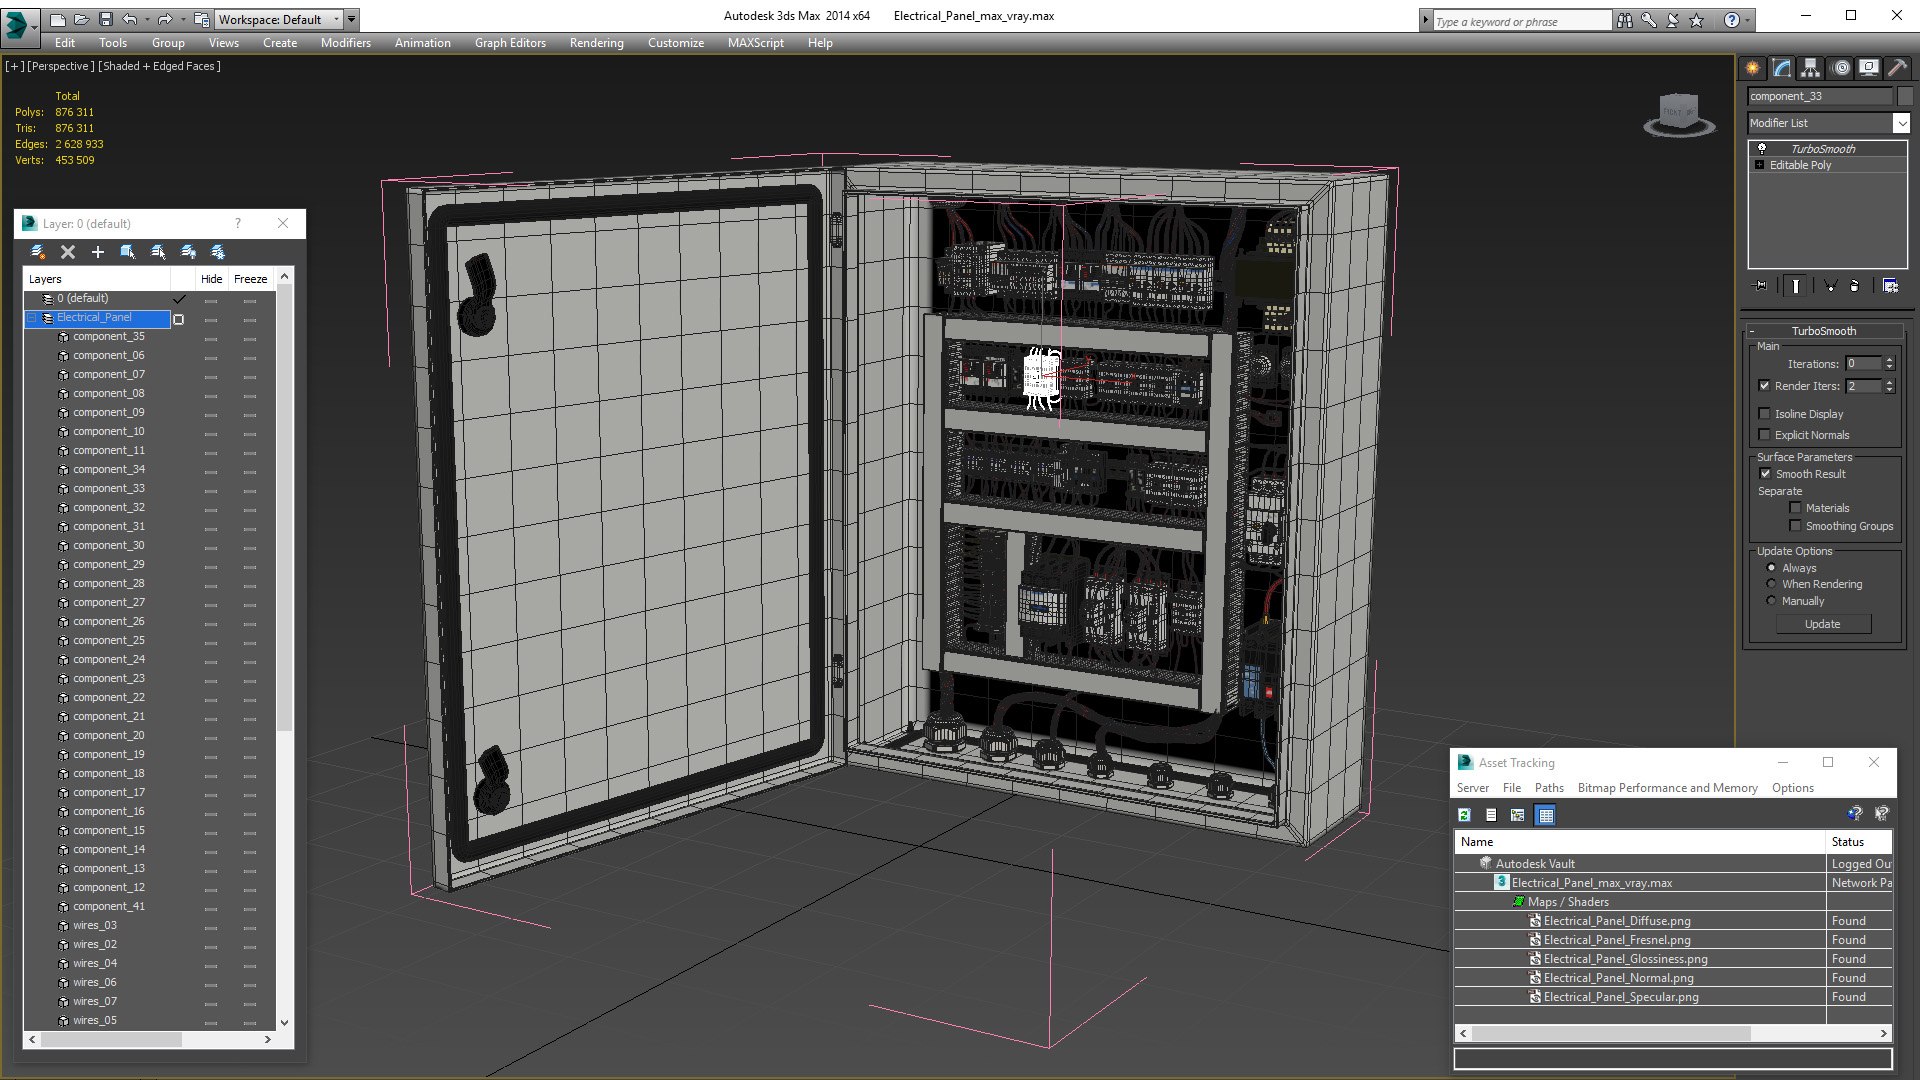Expand the Editable Poly stack entry
This screenshot has width=1920, height=1080.
point(1759,165)
